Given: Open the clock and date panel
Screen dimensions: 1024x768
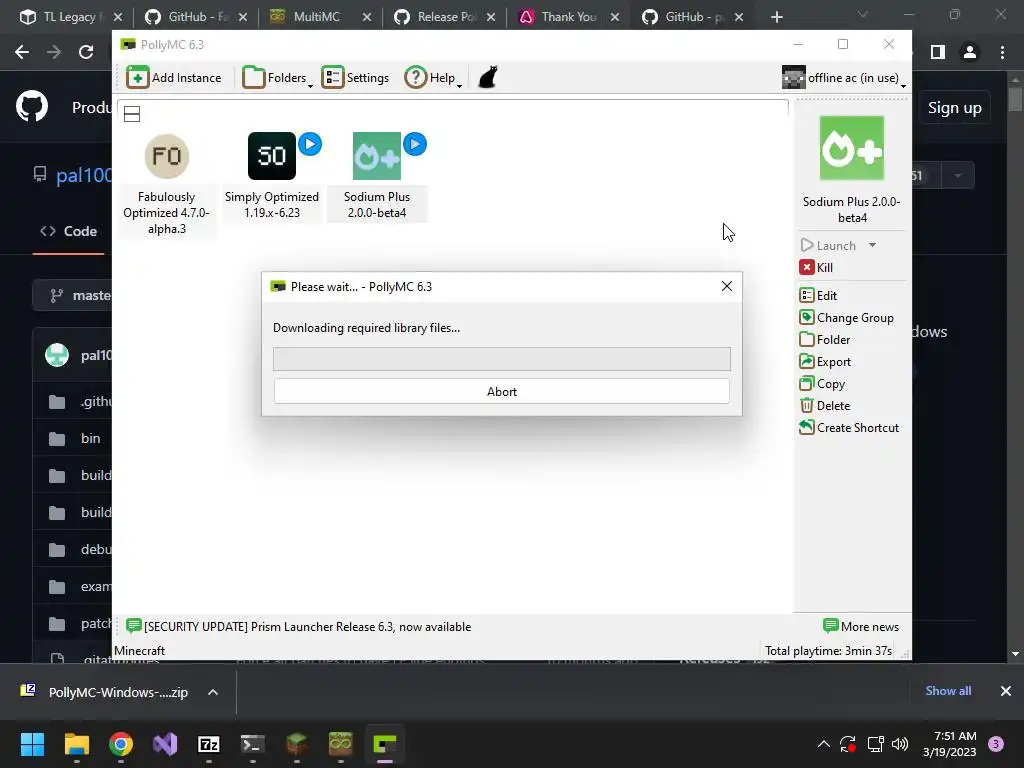Looking at the screenshot, I should (x=950, y=744).
